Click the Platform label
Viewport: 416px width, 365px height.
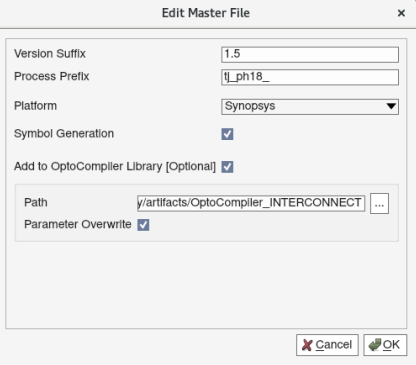pyautogui.click(x=35, y=106)
